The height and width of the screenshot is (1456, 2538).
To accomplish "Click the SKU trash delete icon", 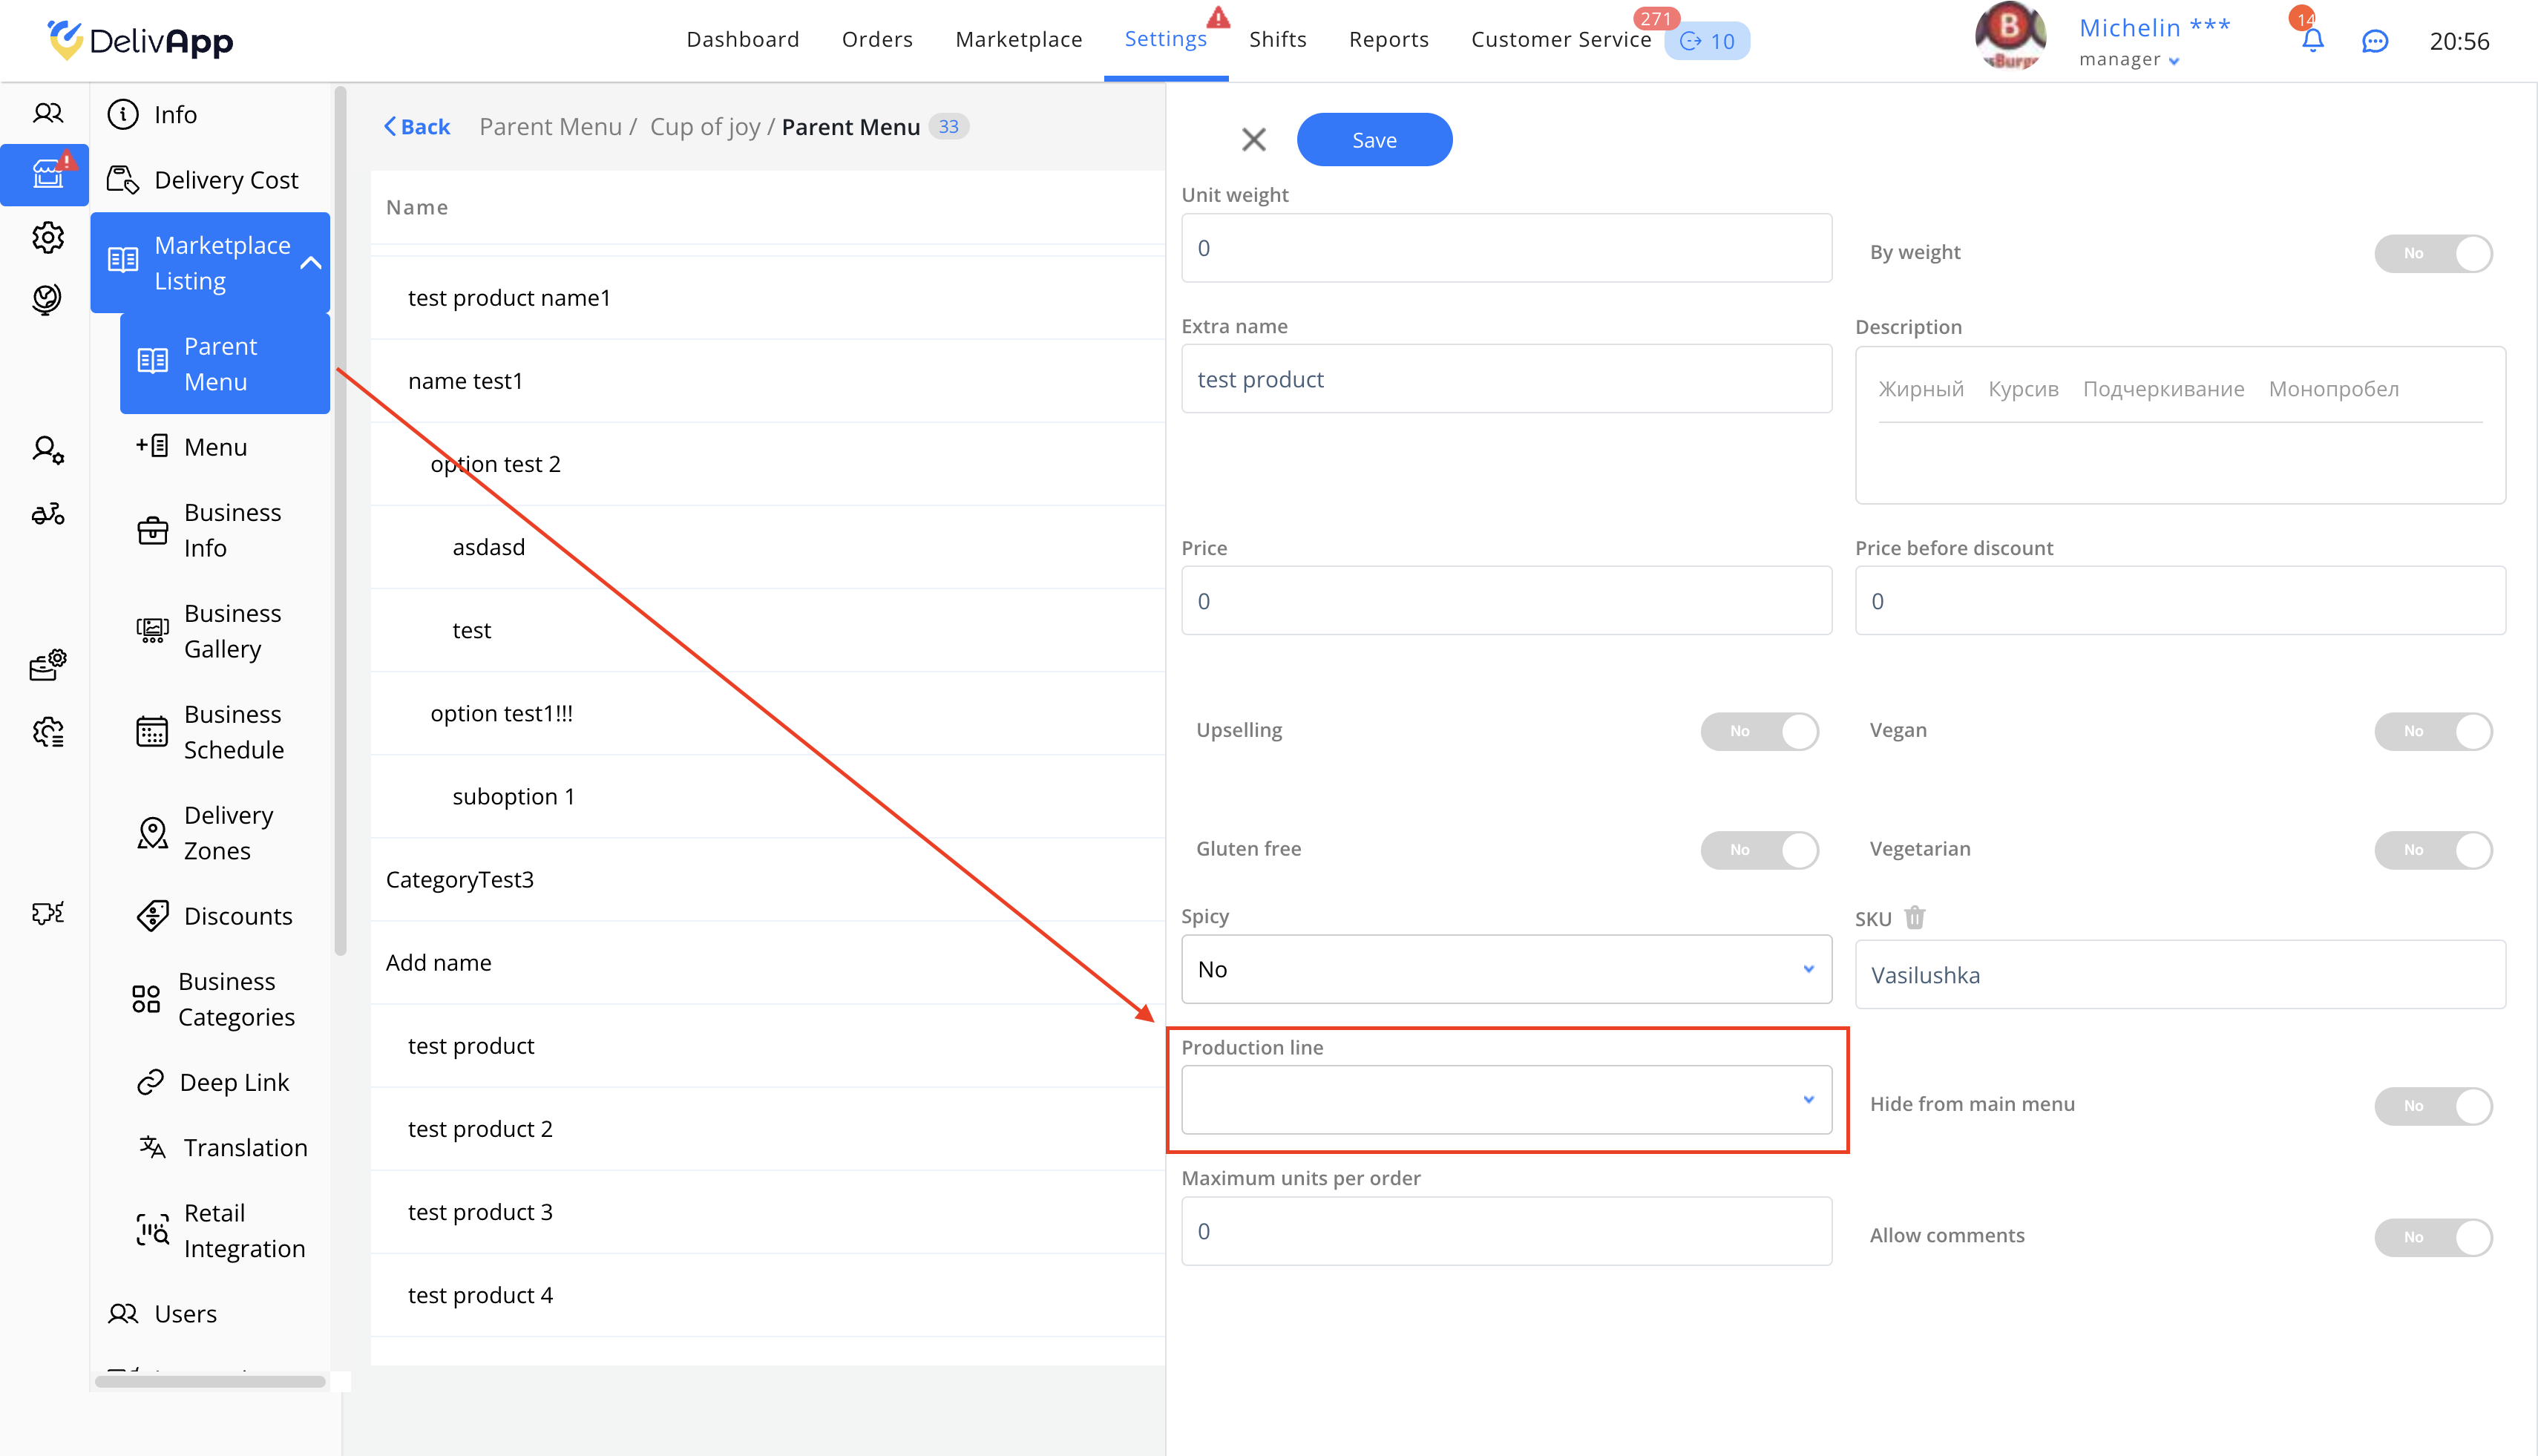I will click(1914, 917).
